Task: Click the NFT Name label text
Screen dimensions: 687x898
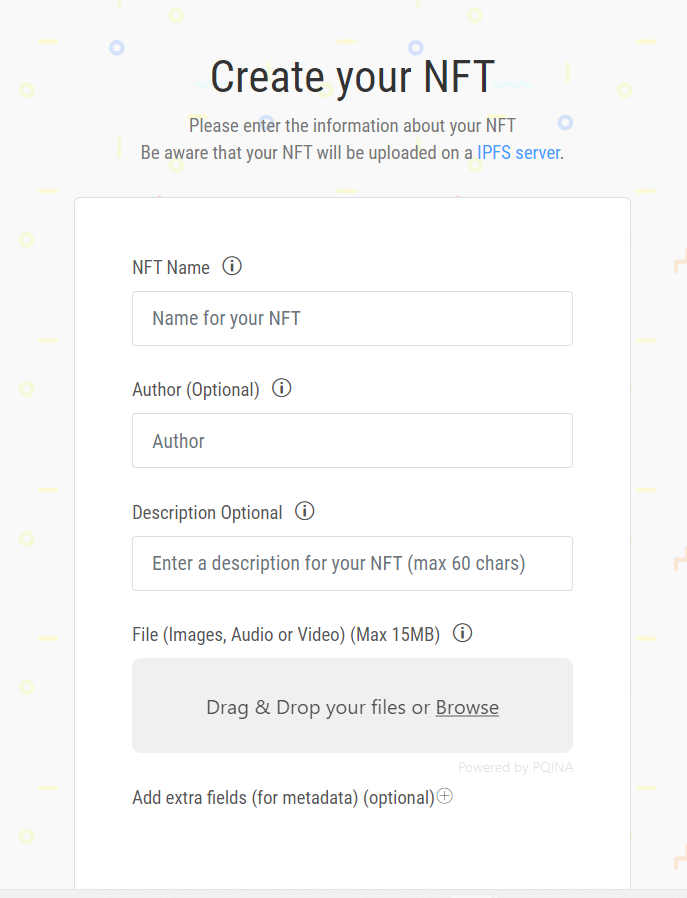Action: point(171,267)
